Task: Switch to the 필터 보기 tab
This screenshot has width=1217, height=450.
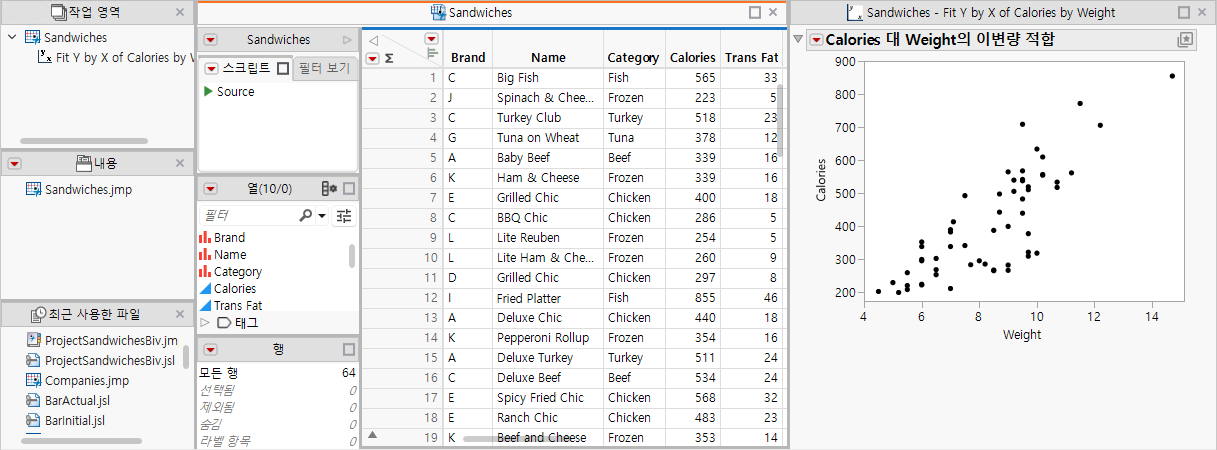Action: (x=324, y=69)
